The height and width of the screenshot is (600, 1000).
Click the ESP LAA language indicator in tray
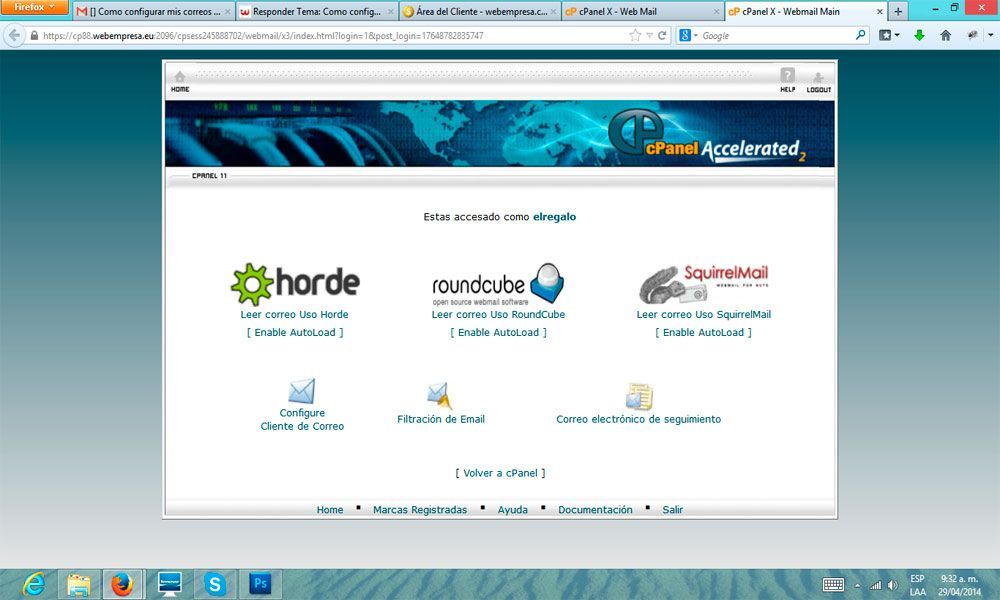pyautogui.click(x=917, y=585)
